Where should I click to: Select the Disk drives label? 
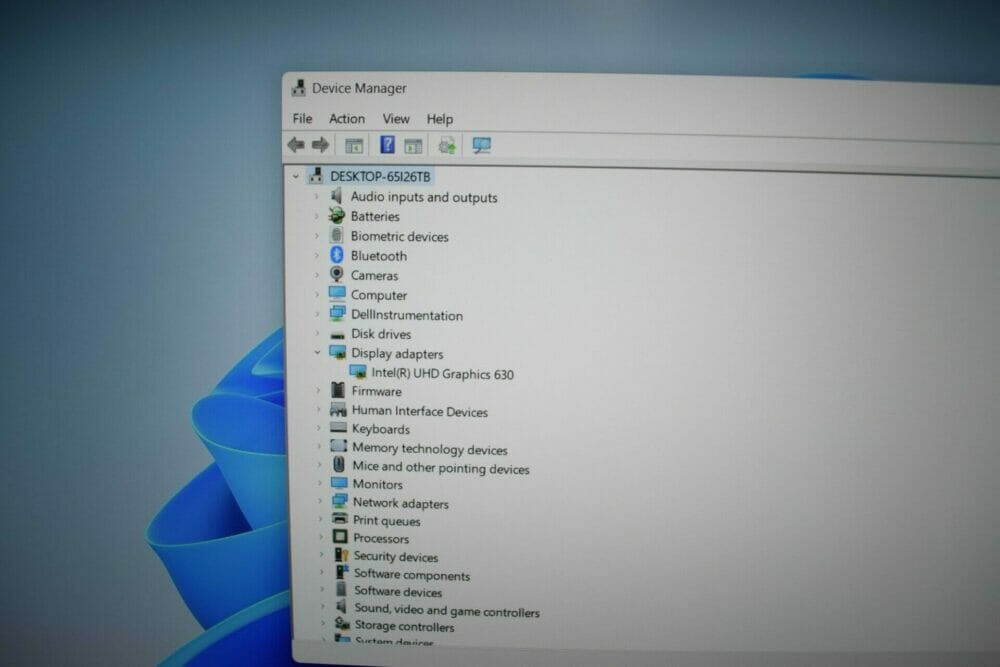381,334
